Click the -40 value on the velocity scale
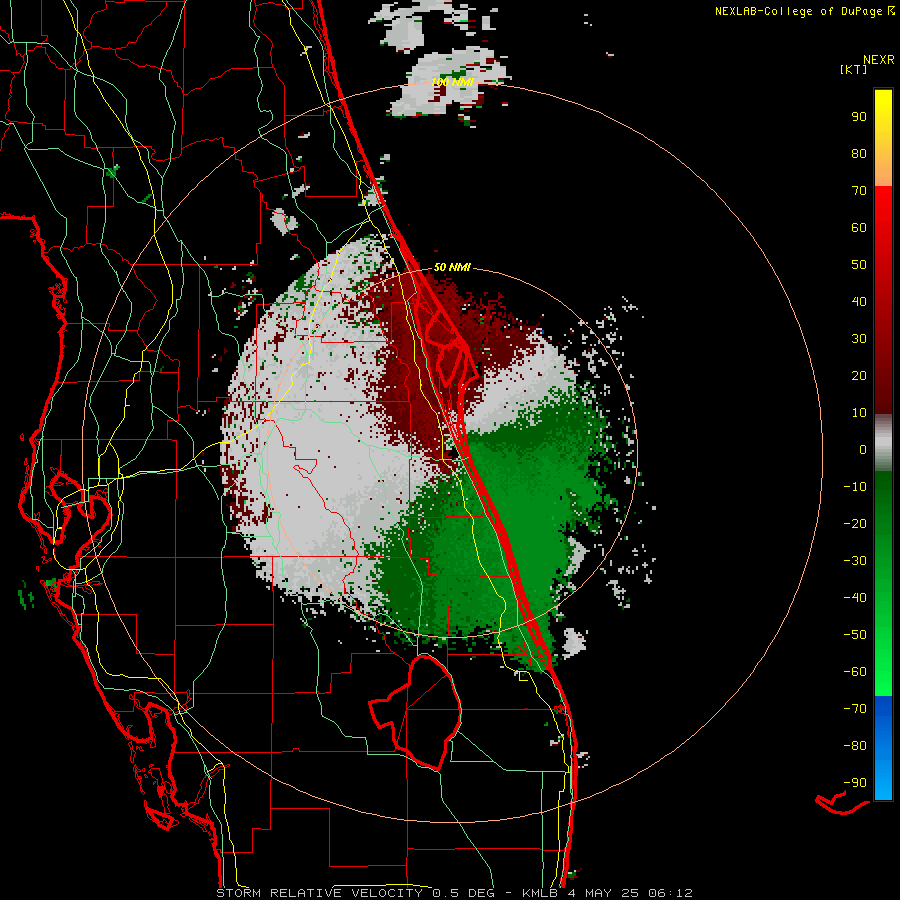Image resolution: width=900 pixels, height=900 pixels. click(855, 598)
